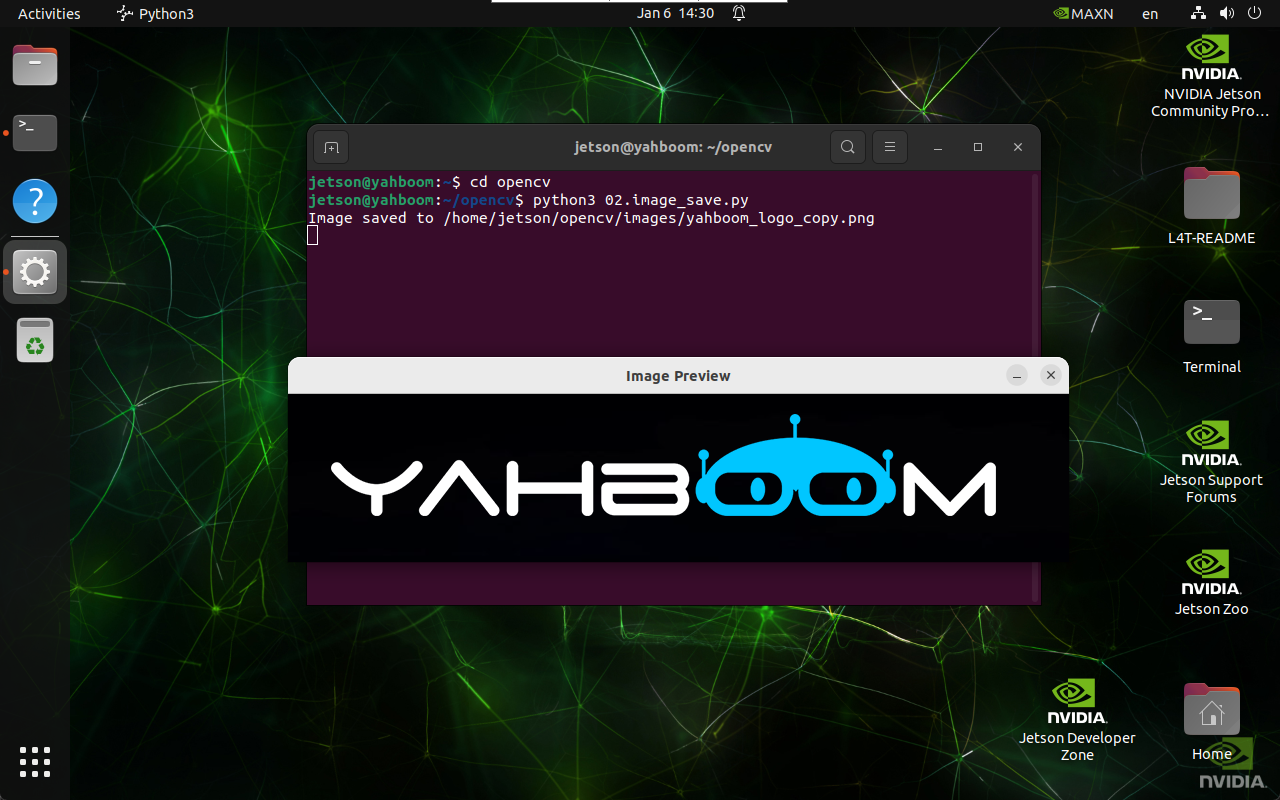The image size is (1280, 800).
Task: Open the terminal hamburger menu
Action: point(889,147)
